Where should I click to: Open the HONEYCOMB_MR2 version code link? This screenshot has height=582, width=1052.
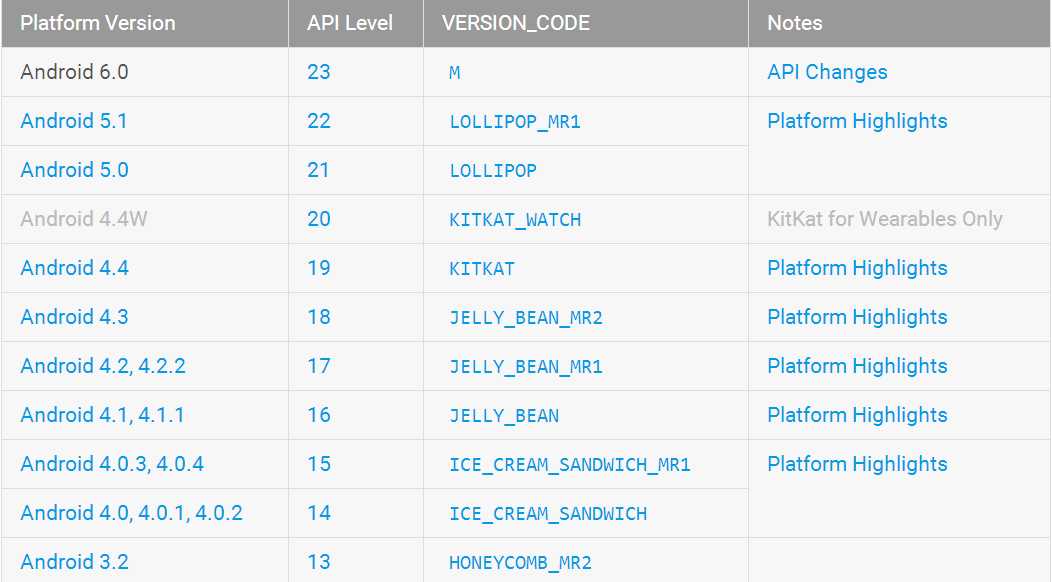[521, 563]
